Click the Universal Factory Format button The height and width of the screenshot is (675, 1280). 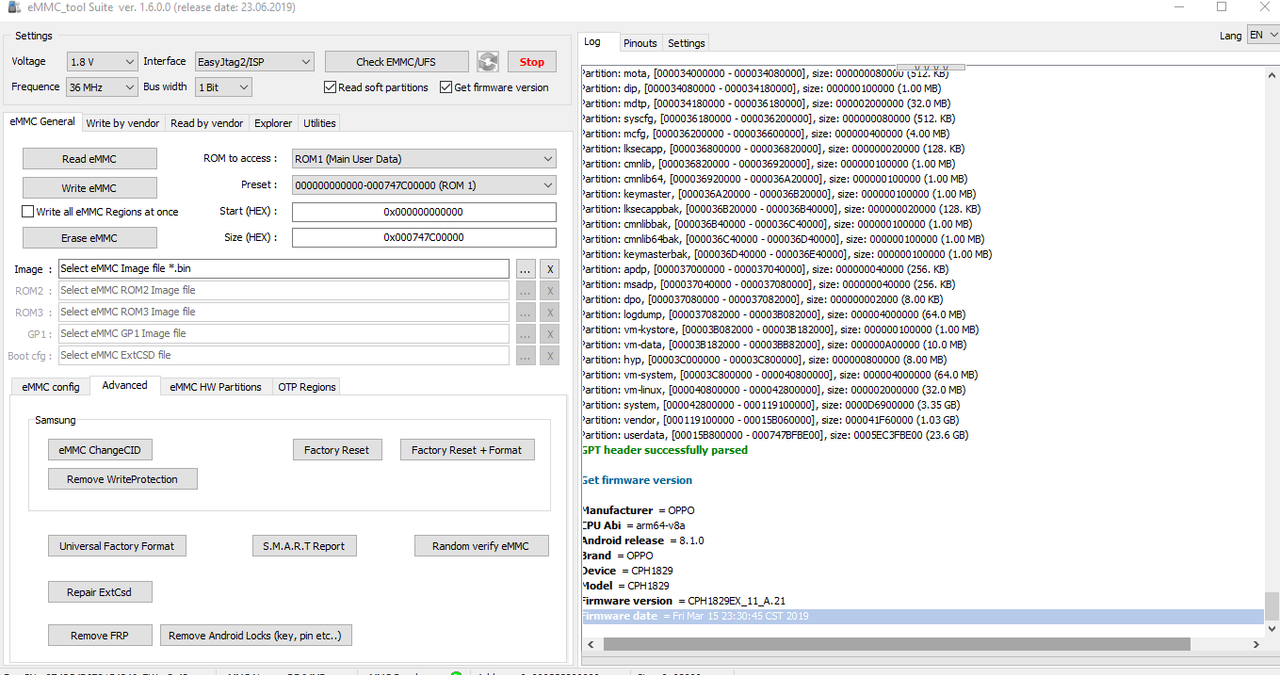click(x=117, y=546)
